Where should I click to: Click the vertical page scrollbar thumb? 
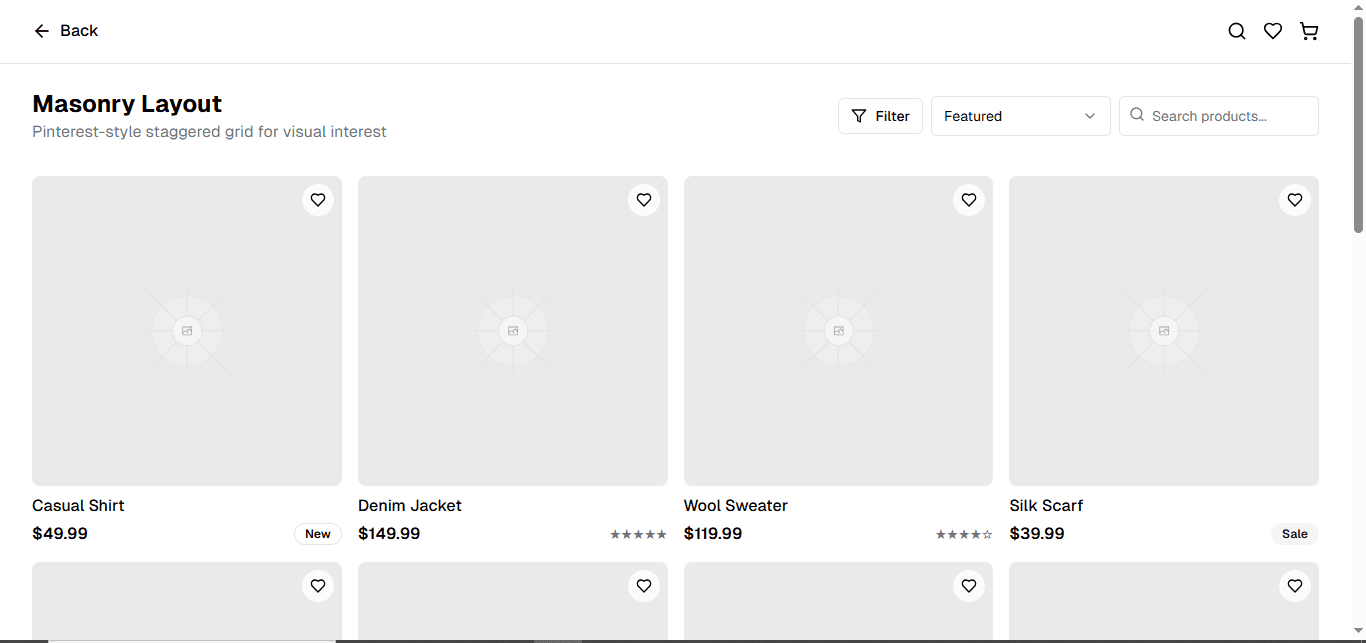[1358, 125]
